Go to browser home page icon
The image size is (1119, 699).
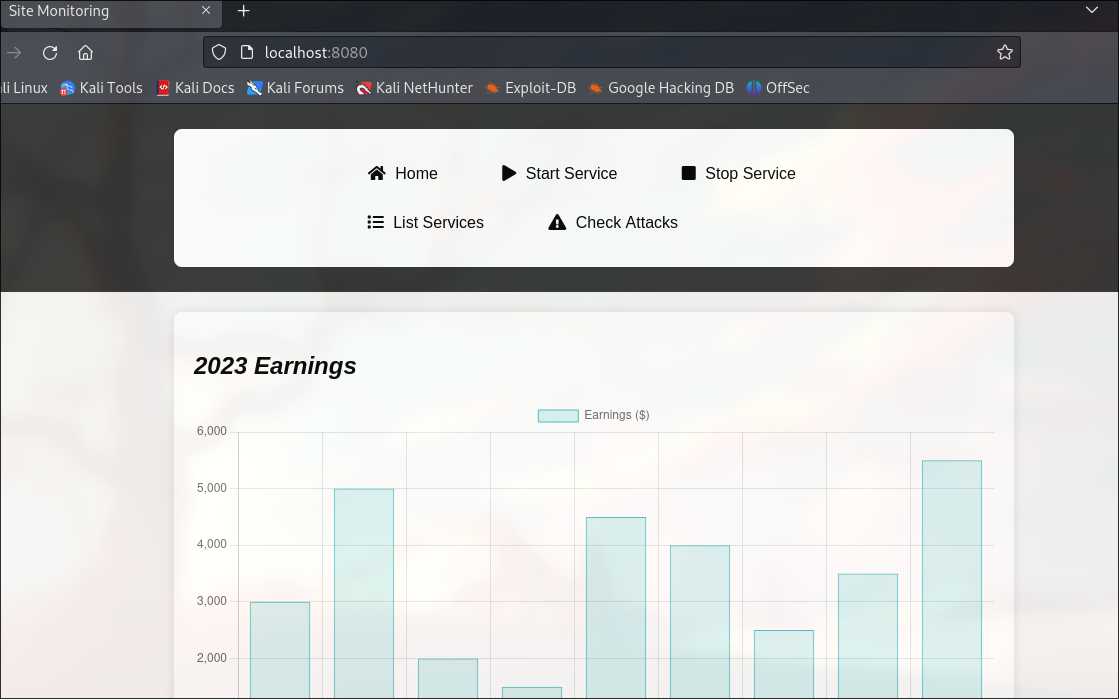click(x=86, y=52)
